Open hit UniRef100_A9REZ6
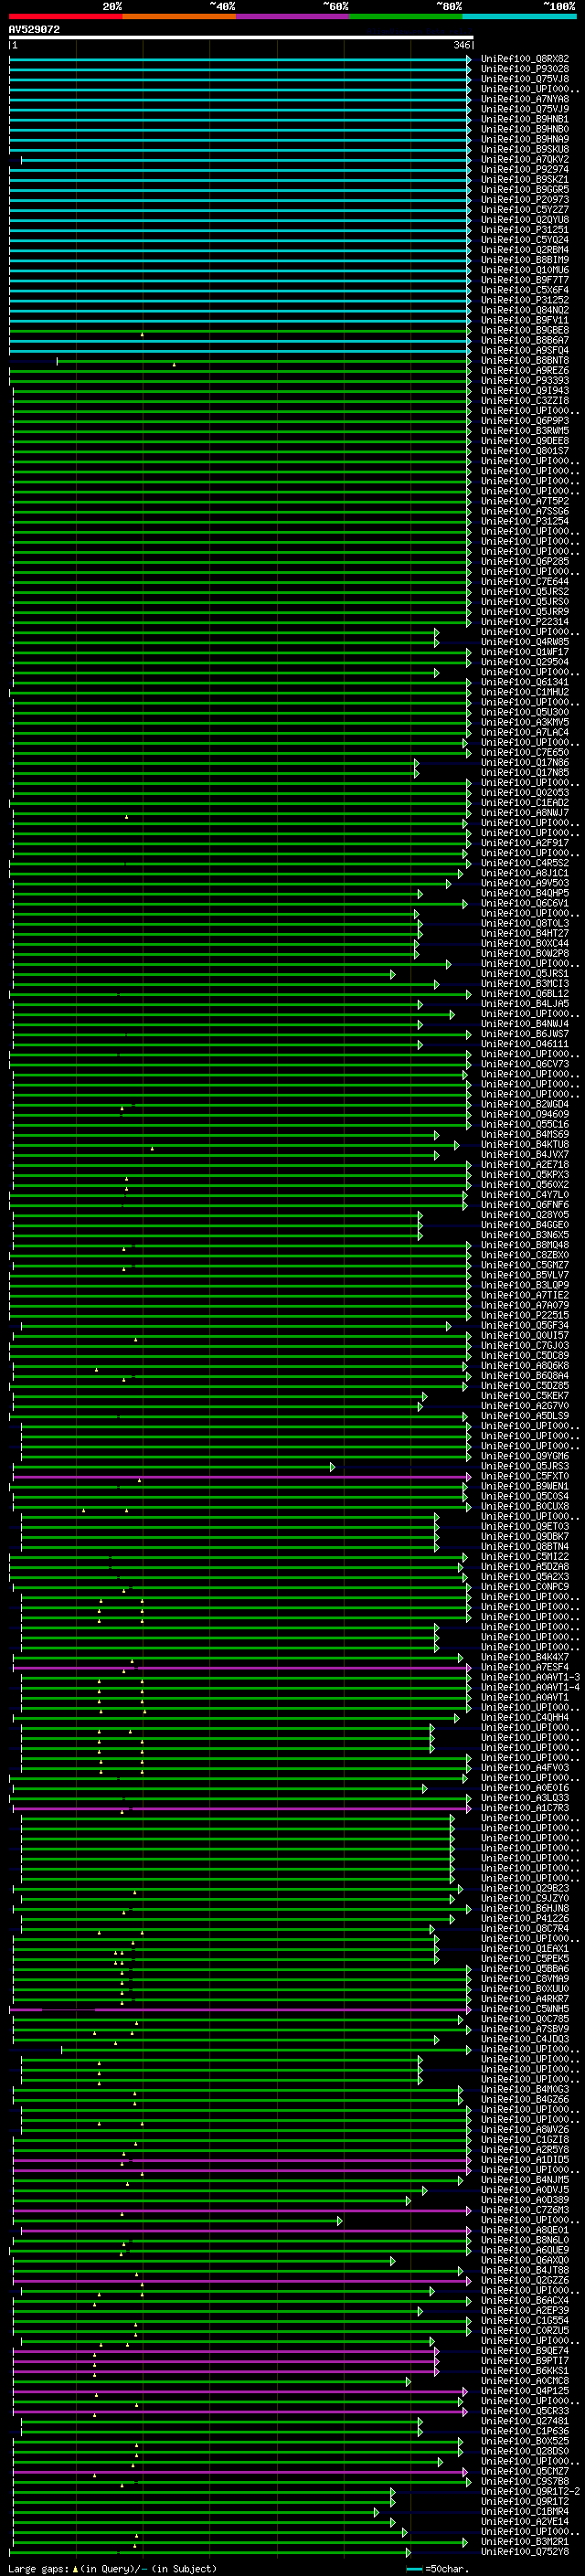585x2576 pixels. click(525, 371)
